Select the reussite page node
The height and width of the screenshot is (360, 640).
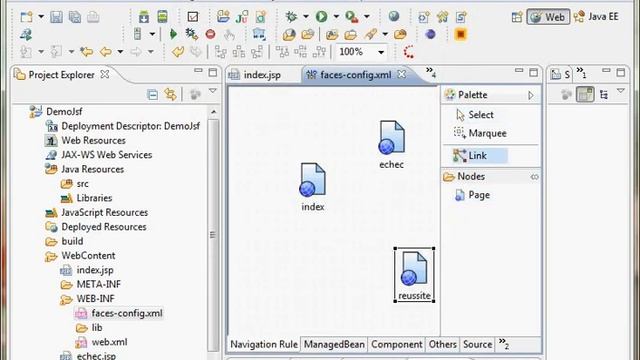pyautogui.click(x=414, y=275)
